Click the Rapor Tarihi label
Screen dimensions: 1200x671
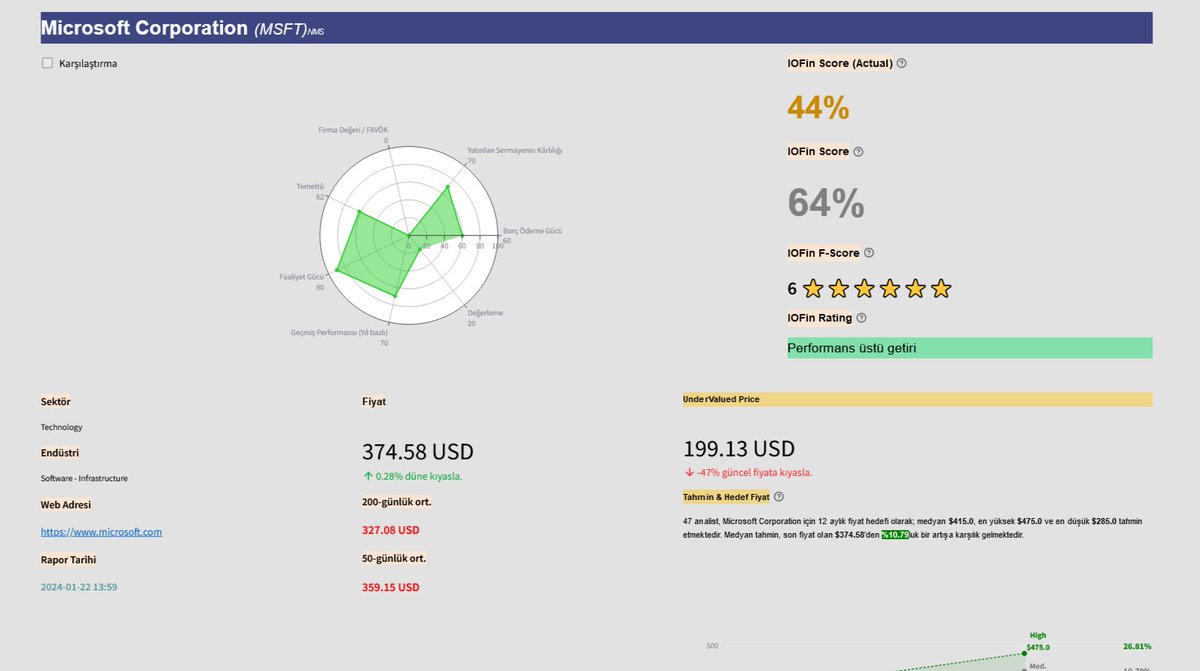(x=68, y=560)
